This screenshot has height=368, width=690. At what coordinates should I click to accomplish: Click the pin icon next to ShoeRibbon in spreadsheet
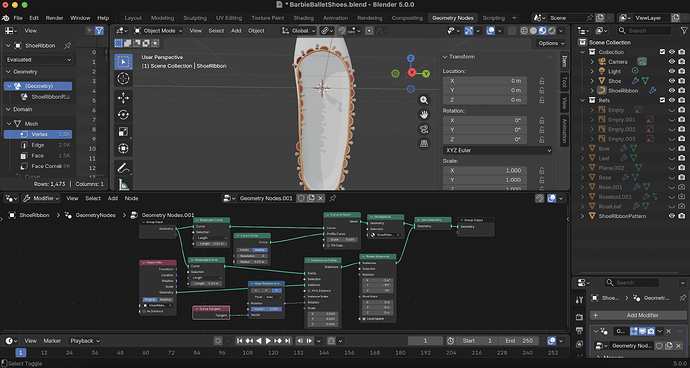[68, 45]
